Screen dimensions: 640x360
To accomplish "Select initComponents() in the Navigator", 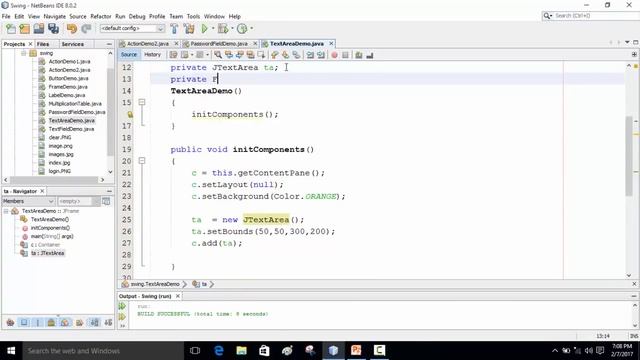I will click(x=50, y=228).
